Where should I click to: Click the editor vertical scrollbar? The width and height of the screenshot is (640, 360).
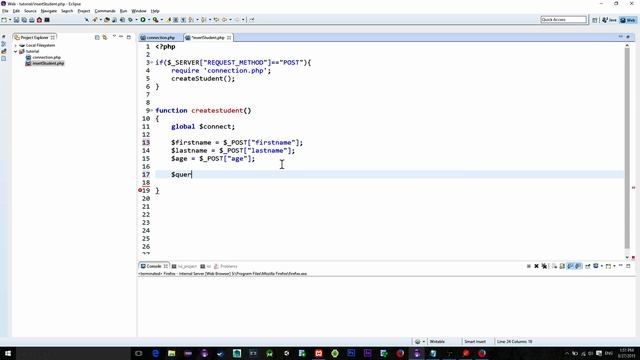pyautogui.click(x=627, y=147)
